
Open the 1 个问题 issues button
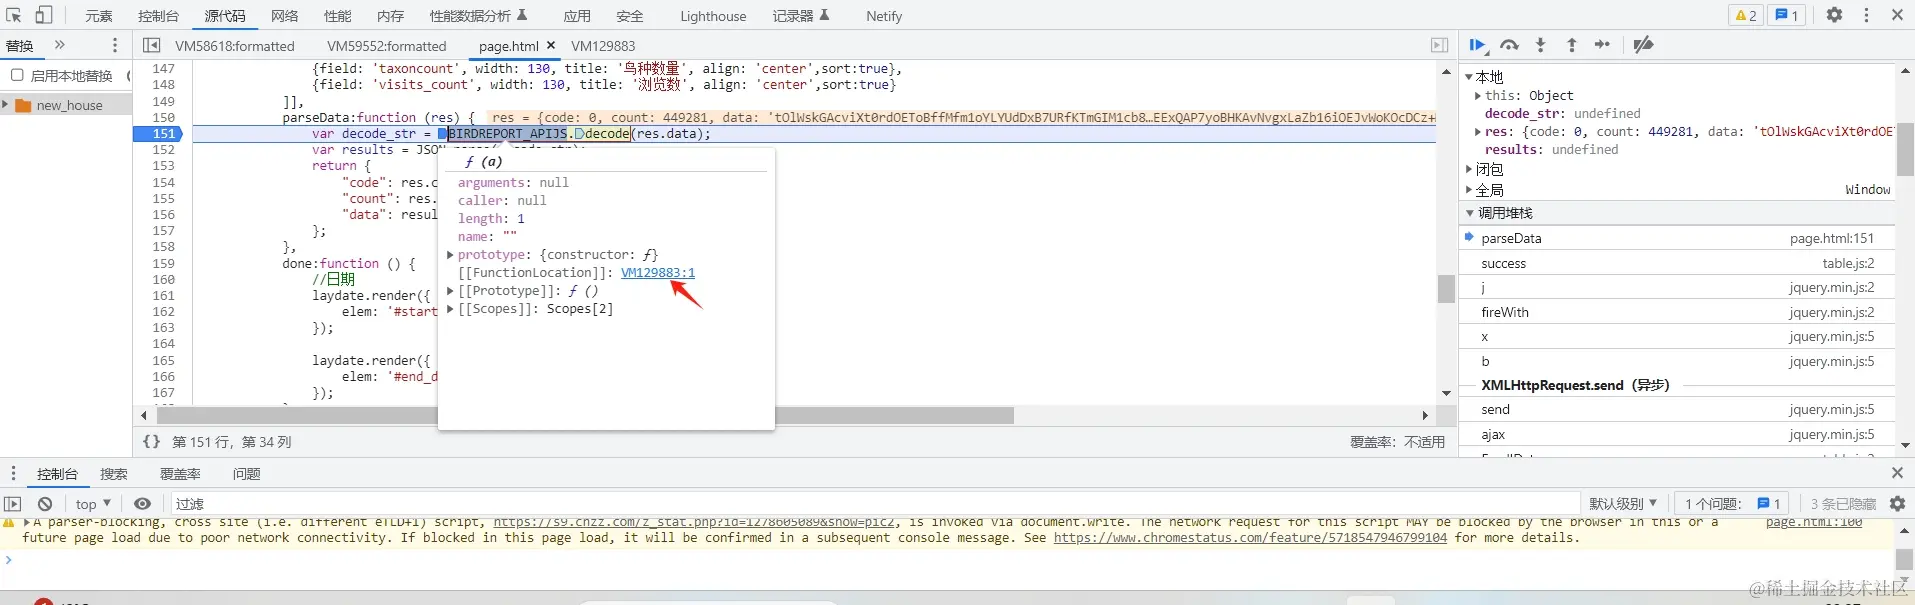tap(1734, 503)
